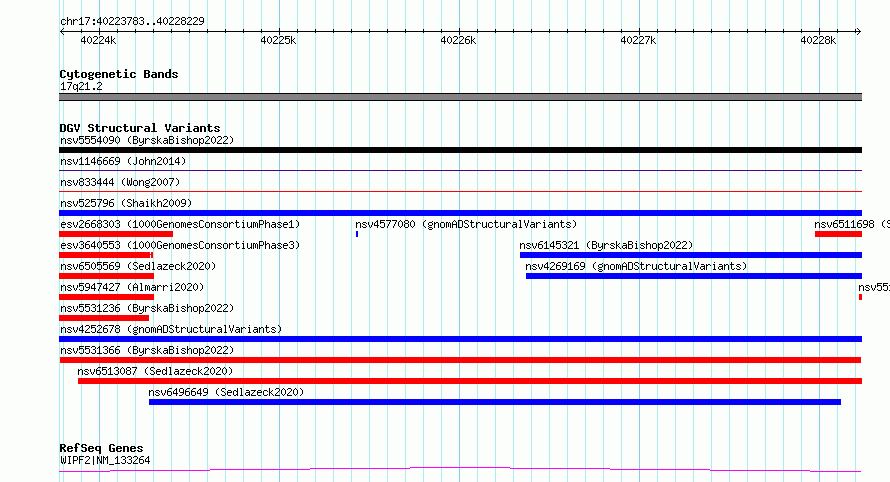Click the nsv4252678 blue bar
890x482 pixels.
pyautogui.click(x=460, y=339)
